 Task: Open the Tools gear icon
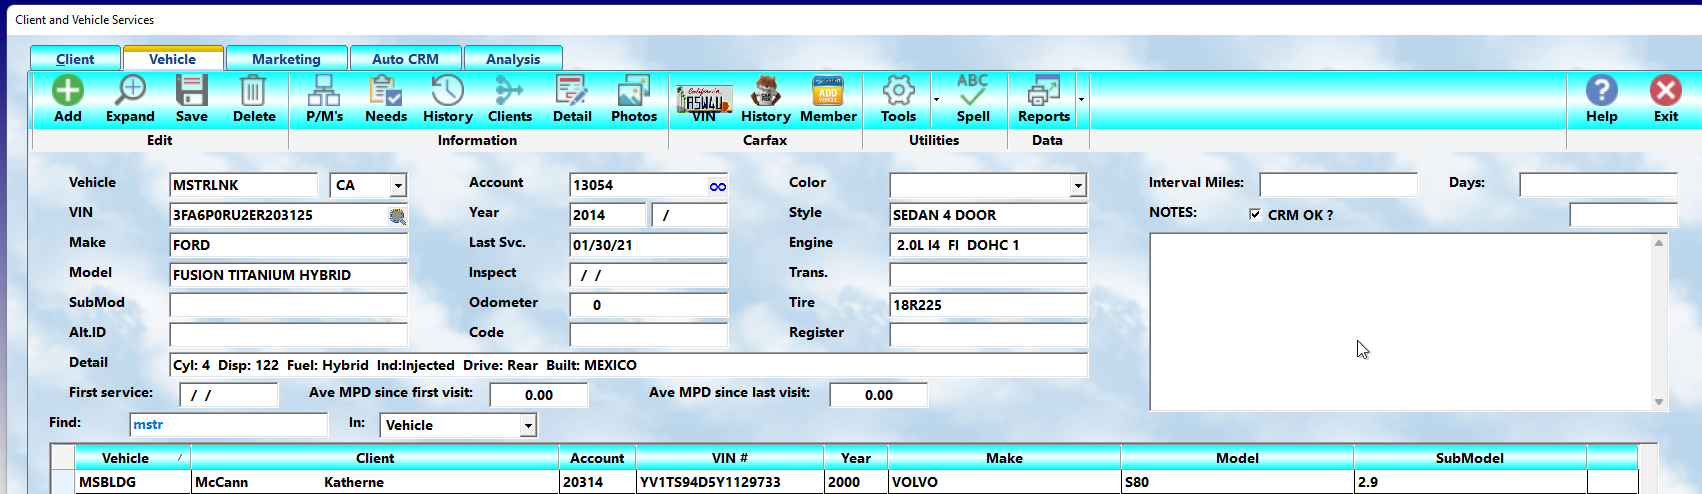tap(898, 91)
